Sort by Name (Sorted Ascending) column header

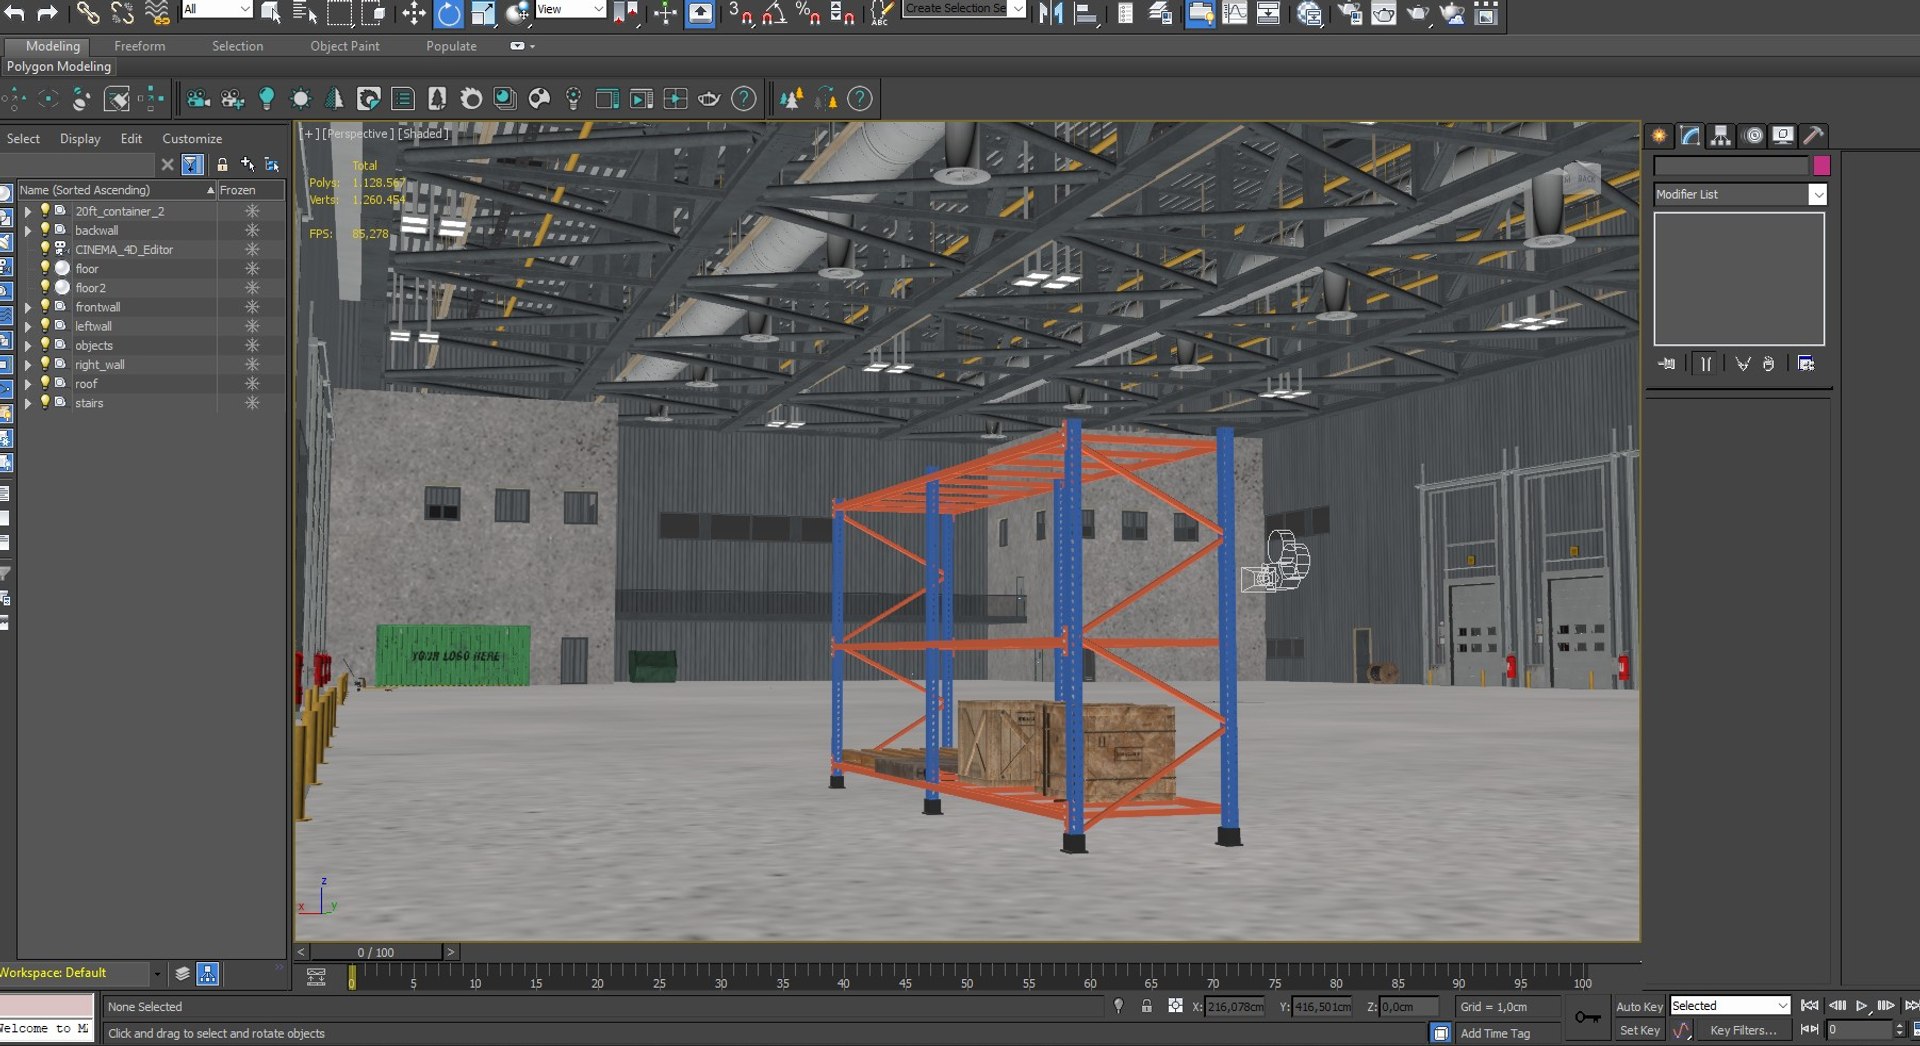point(117,190)
